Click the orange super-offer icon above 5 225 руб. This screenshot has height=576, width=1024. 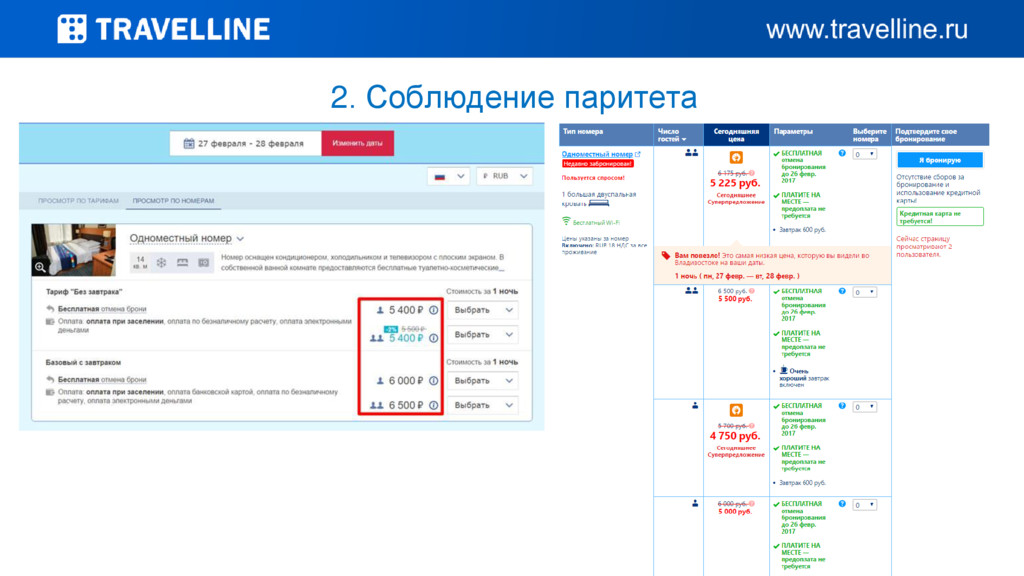[x=736, y=157]
